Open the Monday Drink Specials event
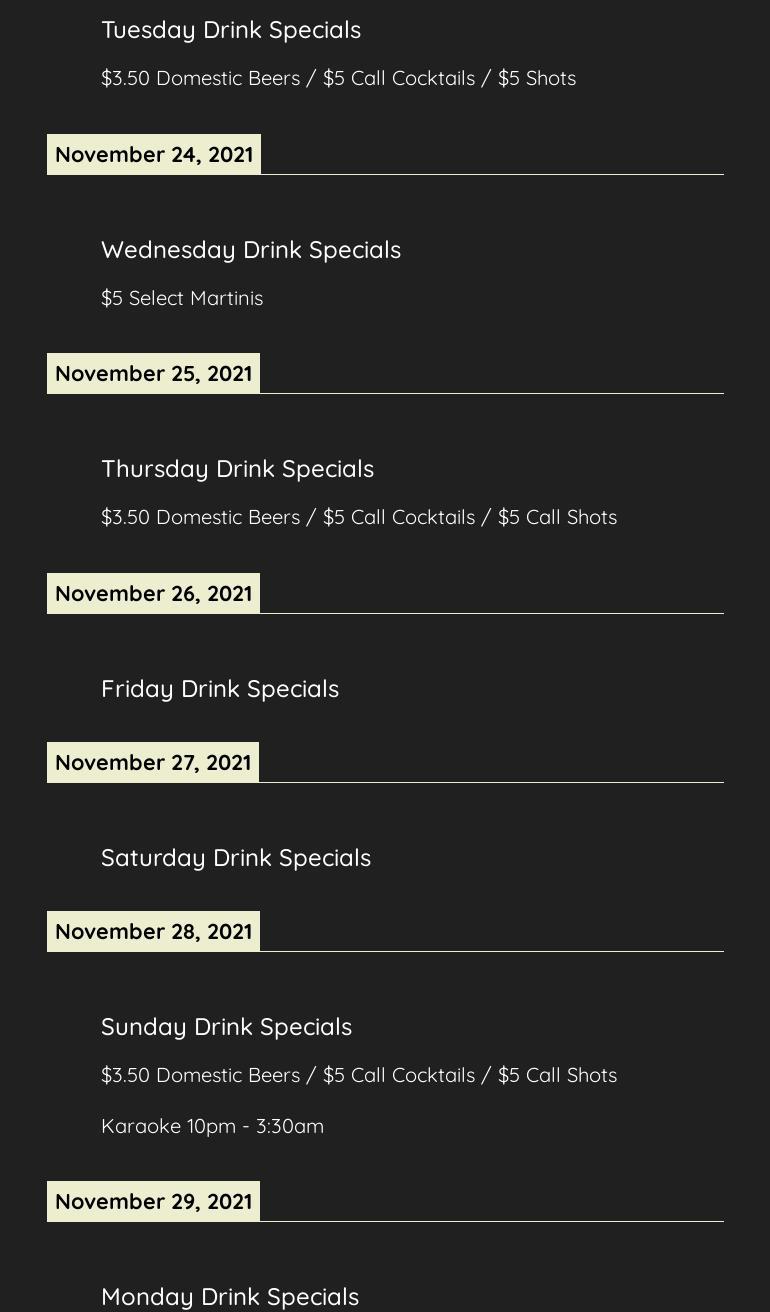The height and width of the screenshot is (1312, 770). 230,1296
